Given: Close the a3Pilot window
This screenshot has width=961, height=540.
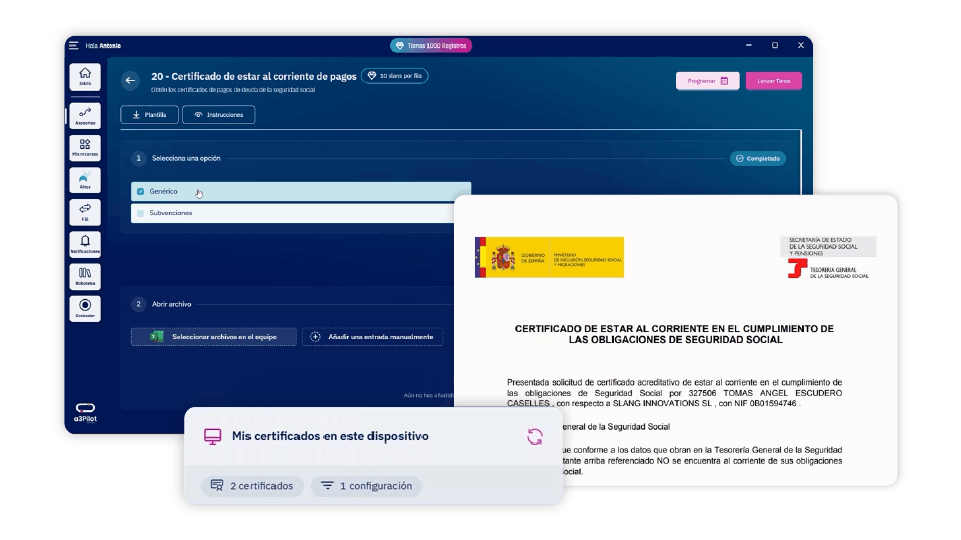Looking at the screenshot, I should [x=800, y=45].
